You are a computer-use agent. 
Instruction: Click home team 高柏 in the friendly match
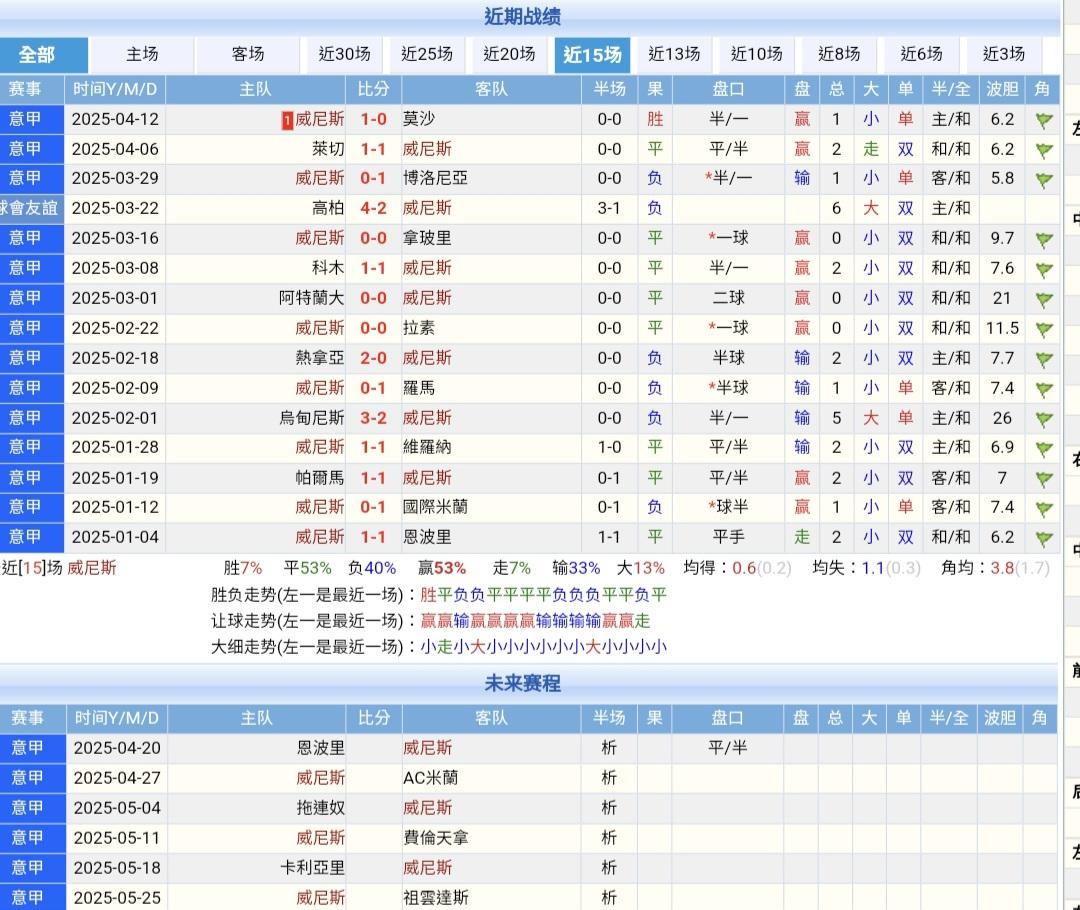coord(328,208)
